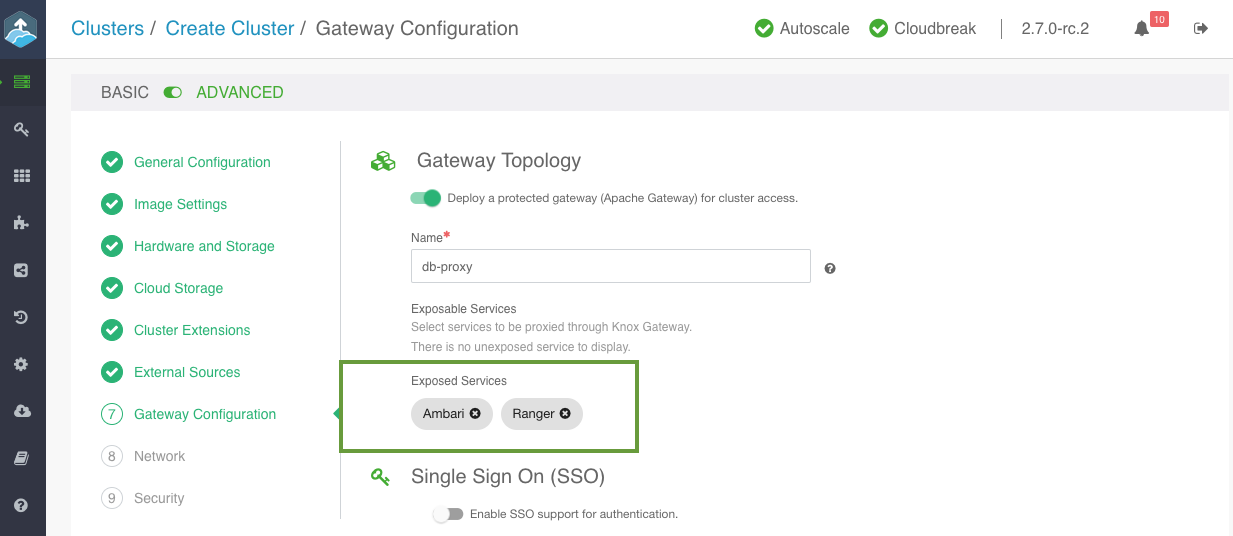Open settings gear icon in the sidebar
Image resolution: width=1233 pixels, height=536 pixels.
click(x=21, y=365)
